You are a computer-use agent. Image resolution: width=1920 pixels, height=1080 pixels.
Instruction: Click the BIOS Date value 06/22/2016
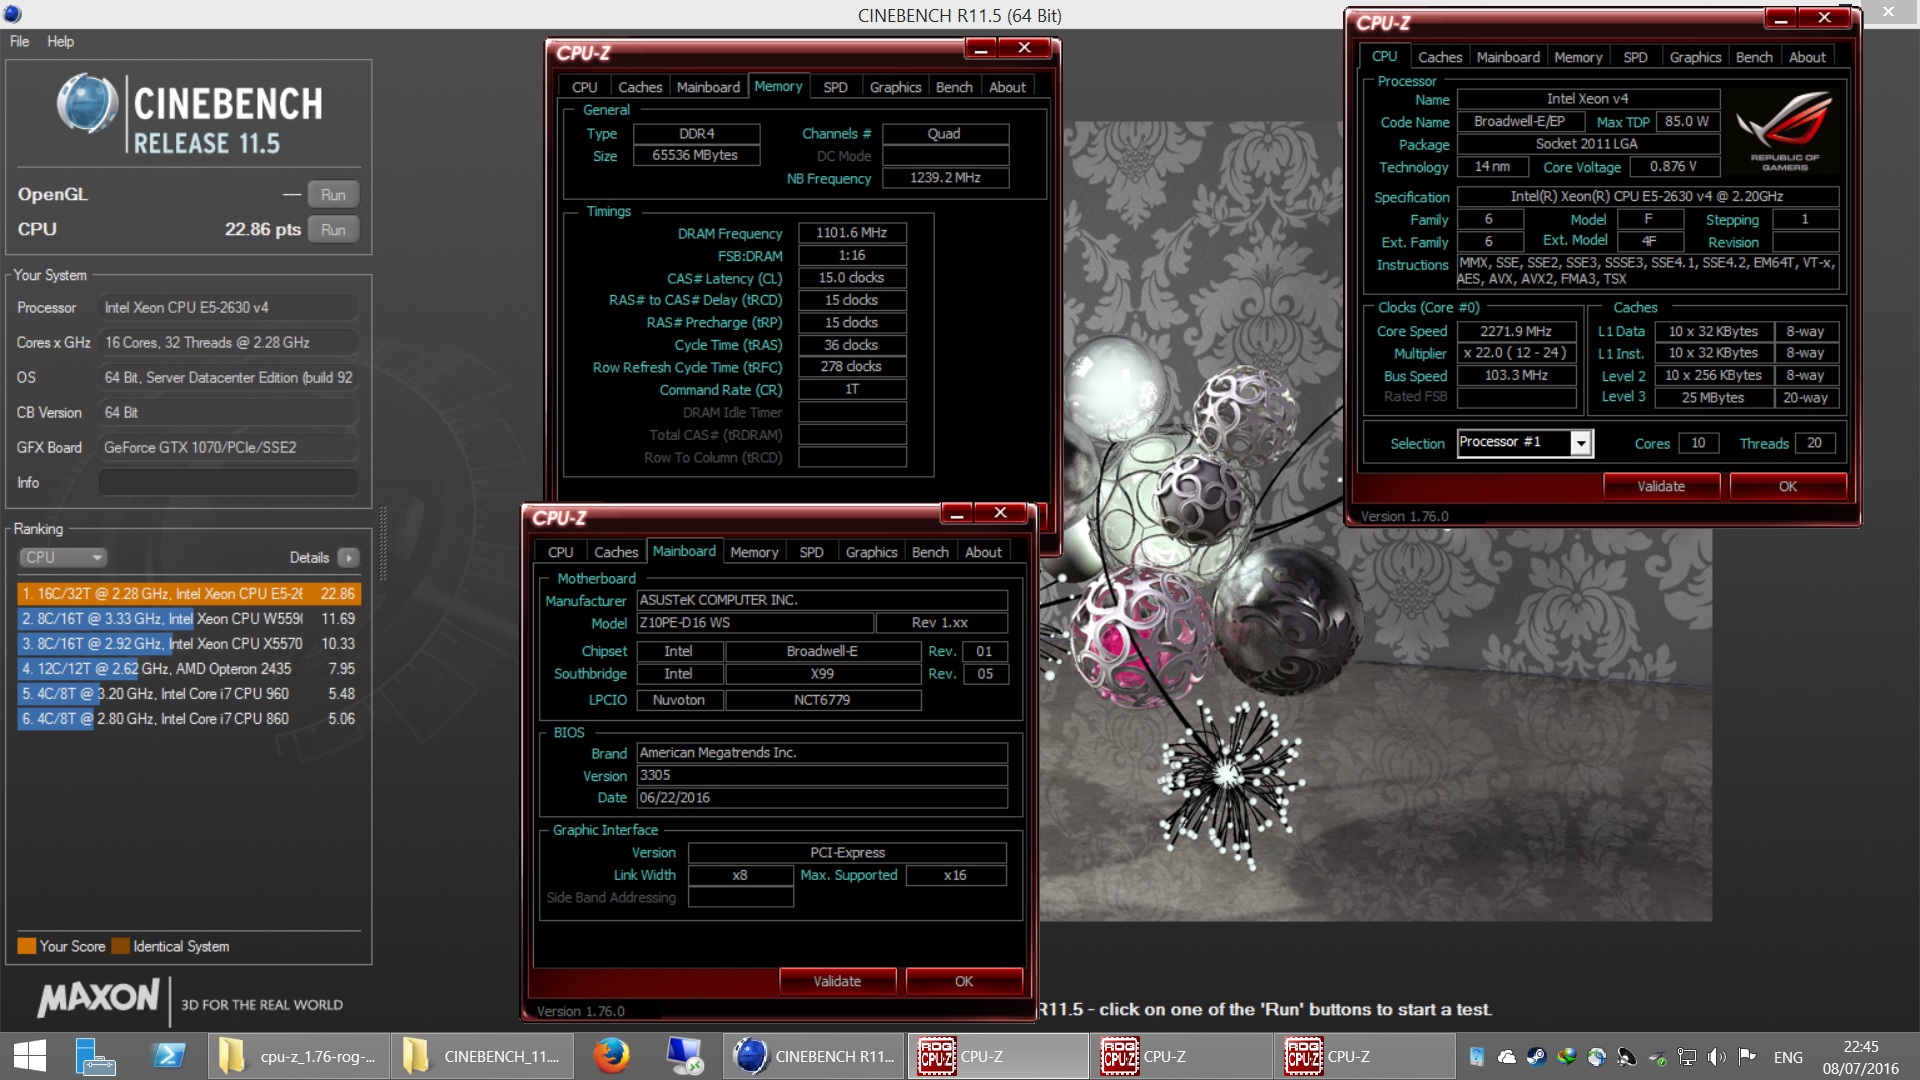[822, 798]
